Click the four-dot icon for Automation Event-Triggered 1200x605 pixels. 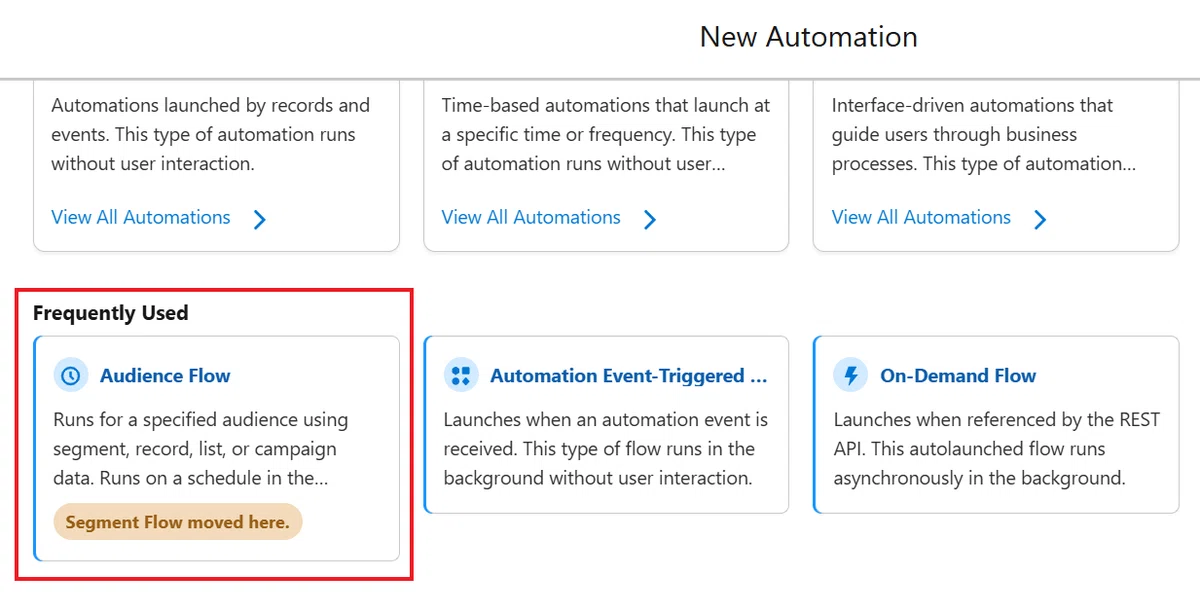461,376
